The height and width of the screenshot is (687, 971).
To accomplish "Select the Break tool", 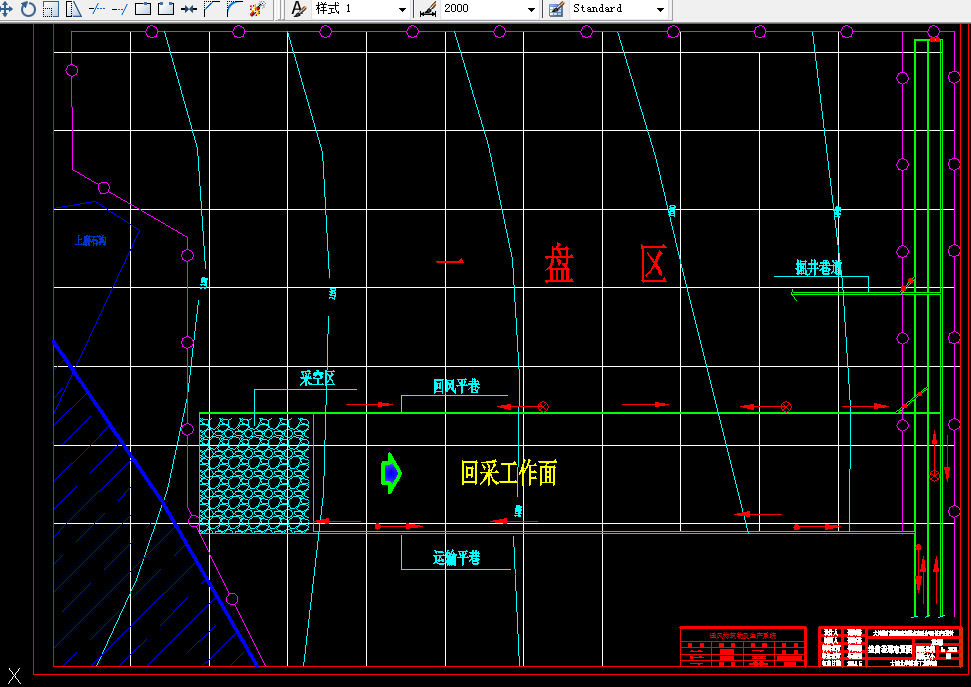I will (165, 9).
